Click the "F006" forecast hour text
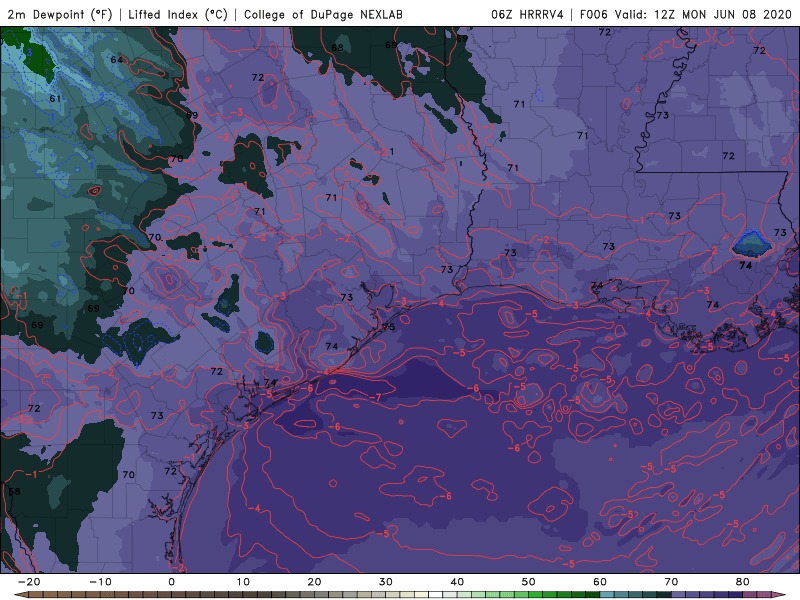 pos(594,14)
